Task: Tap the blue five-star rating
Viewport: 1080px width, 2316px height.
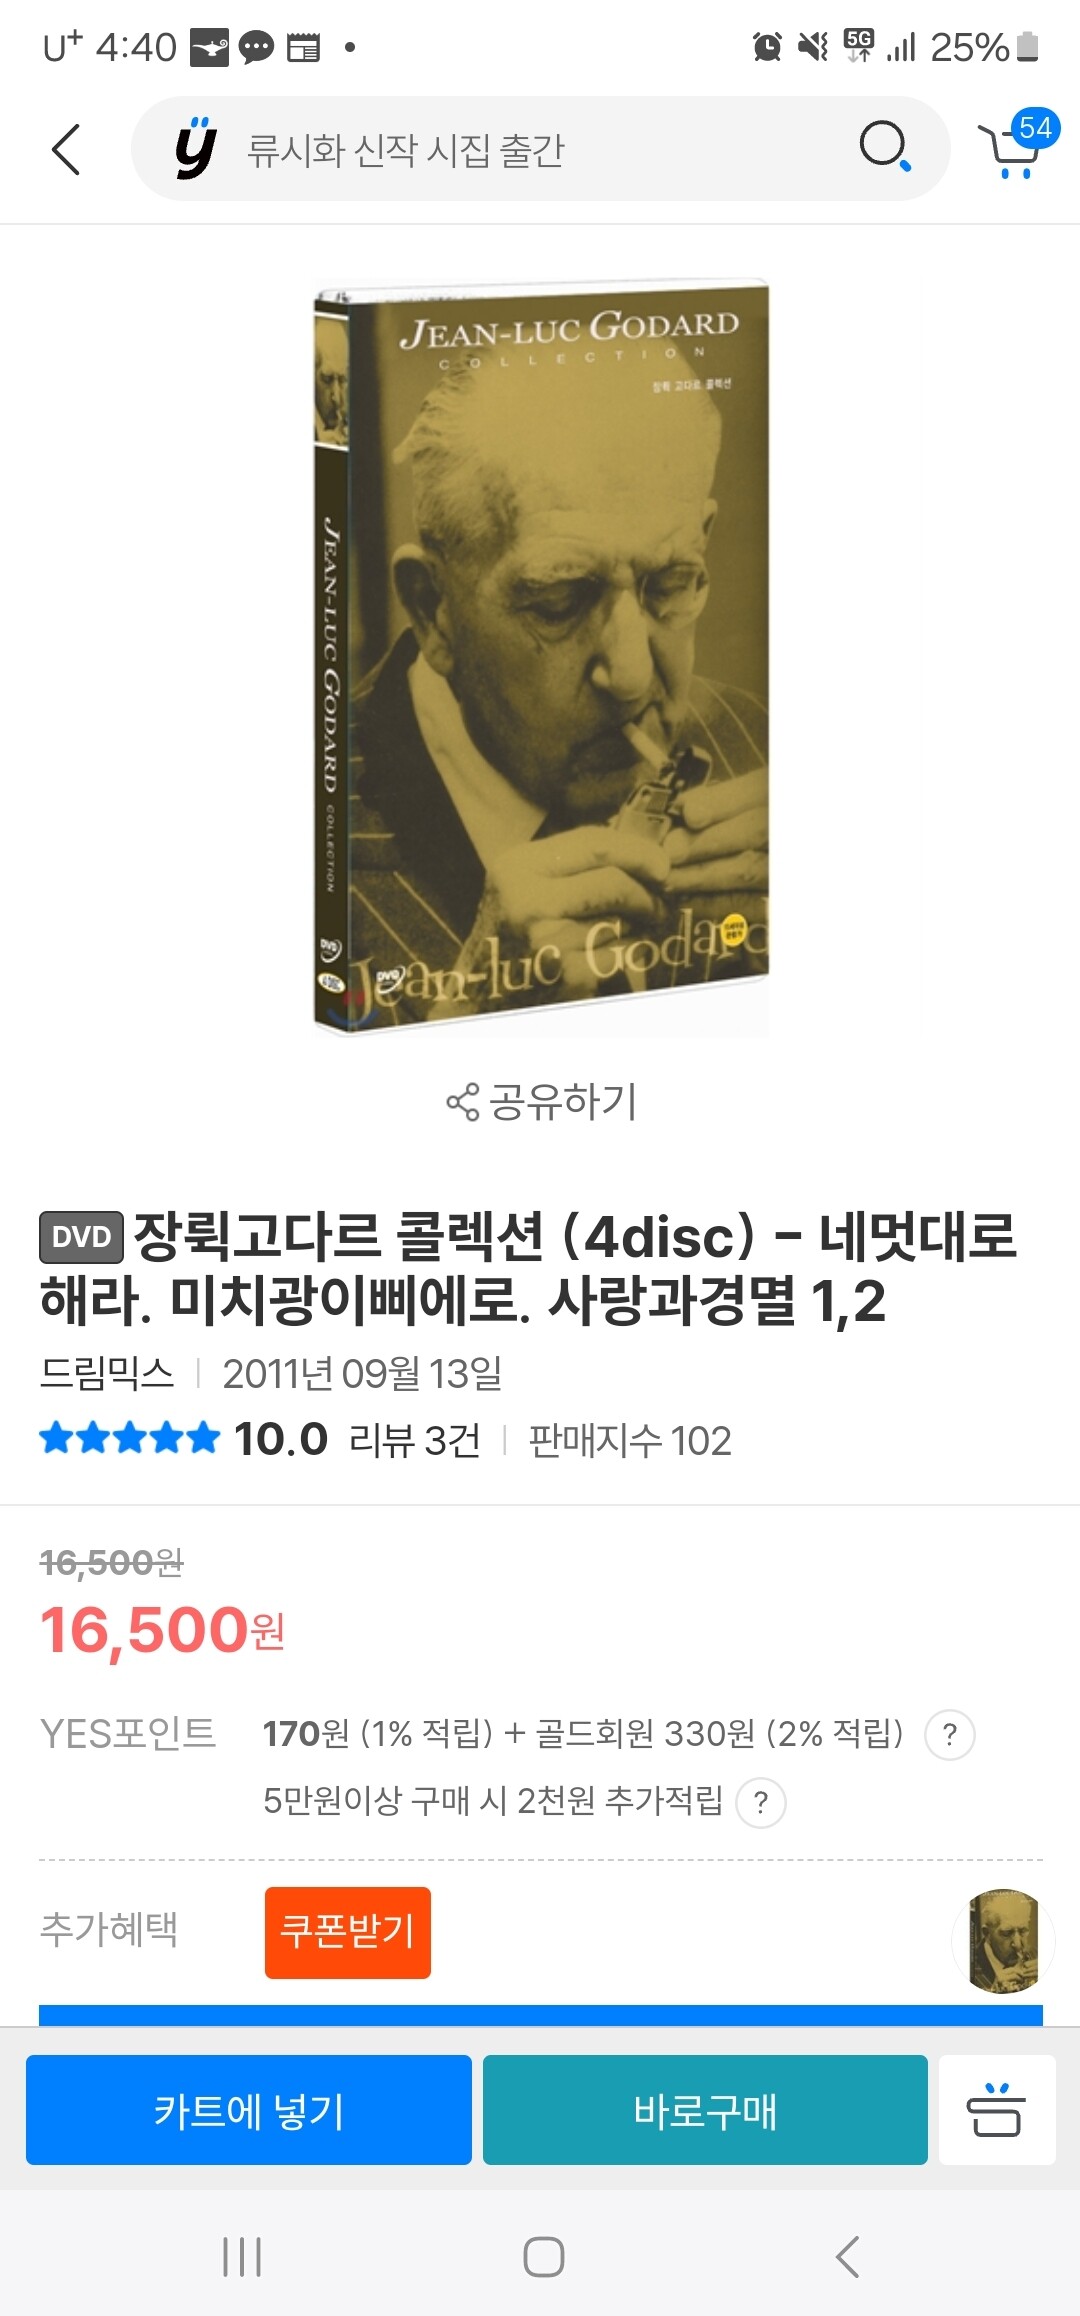Action: click(129, 1439)
